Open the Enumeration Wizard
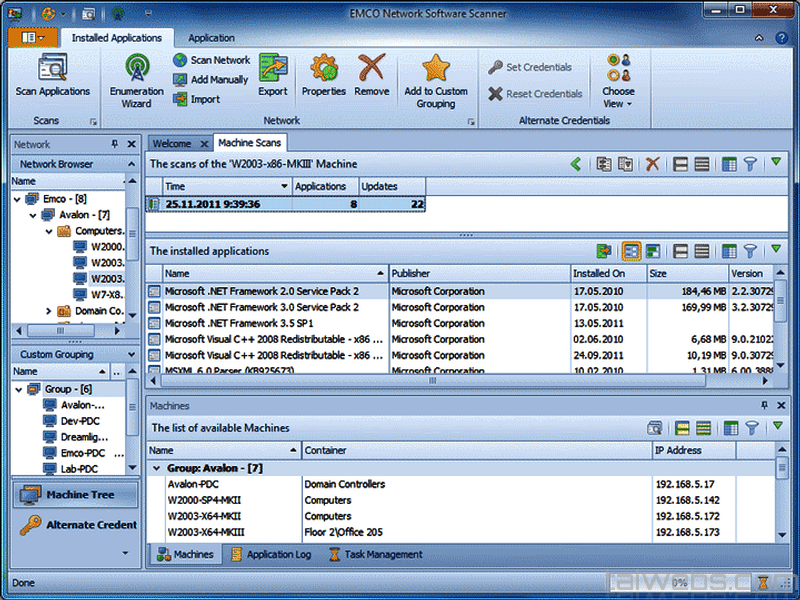 pos(136,70)
